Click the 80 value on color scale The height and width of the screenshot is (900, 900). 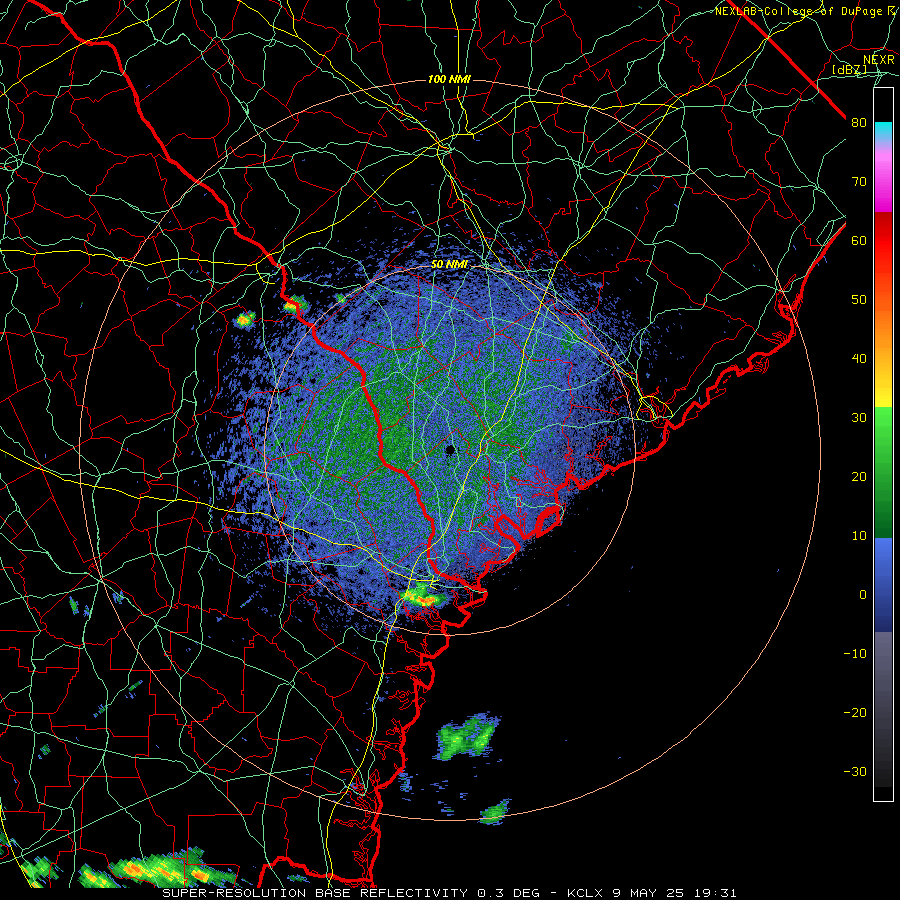coord(859,123)
